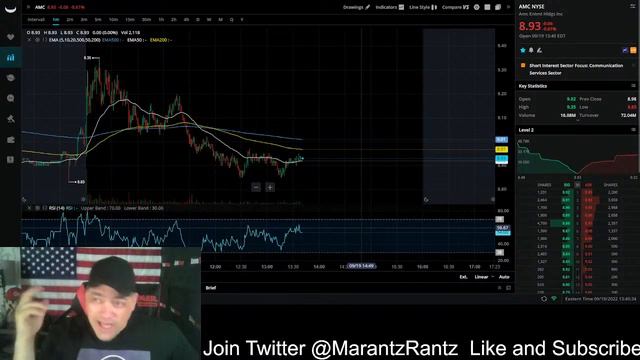Viewport: 640px width, 360px height.
Task: Click the refresh icon in status bar
Action: 544,299
